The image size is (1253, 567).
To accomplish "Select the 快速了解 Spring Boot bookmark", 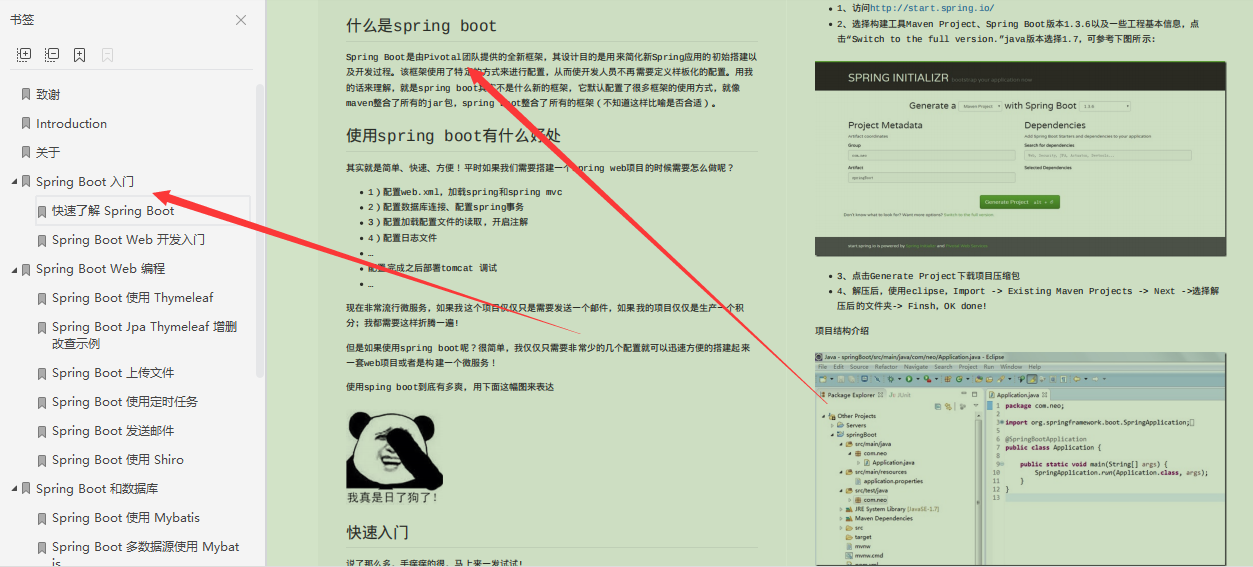I will [113, 211].
